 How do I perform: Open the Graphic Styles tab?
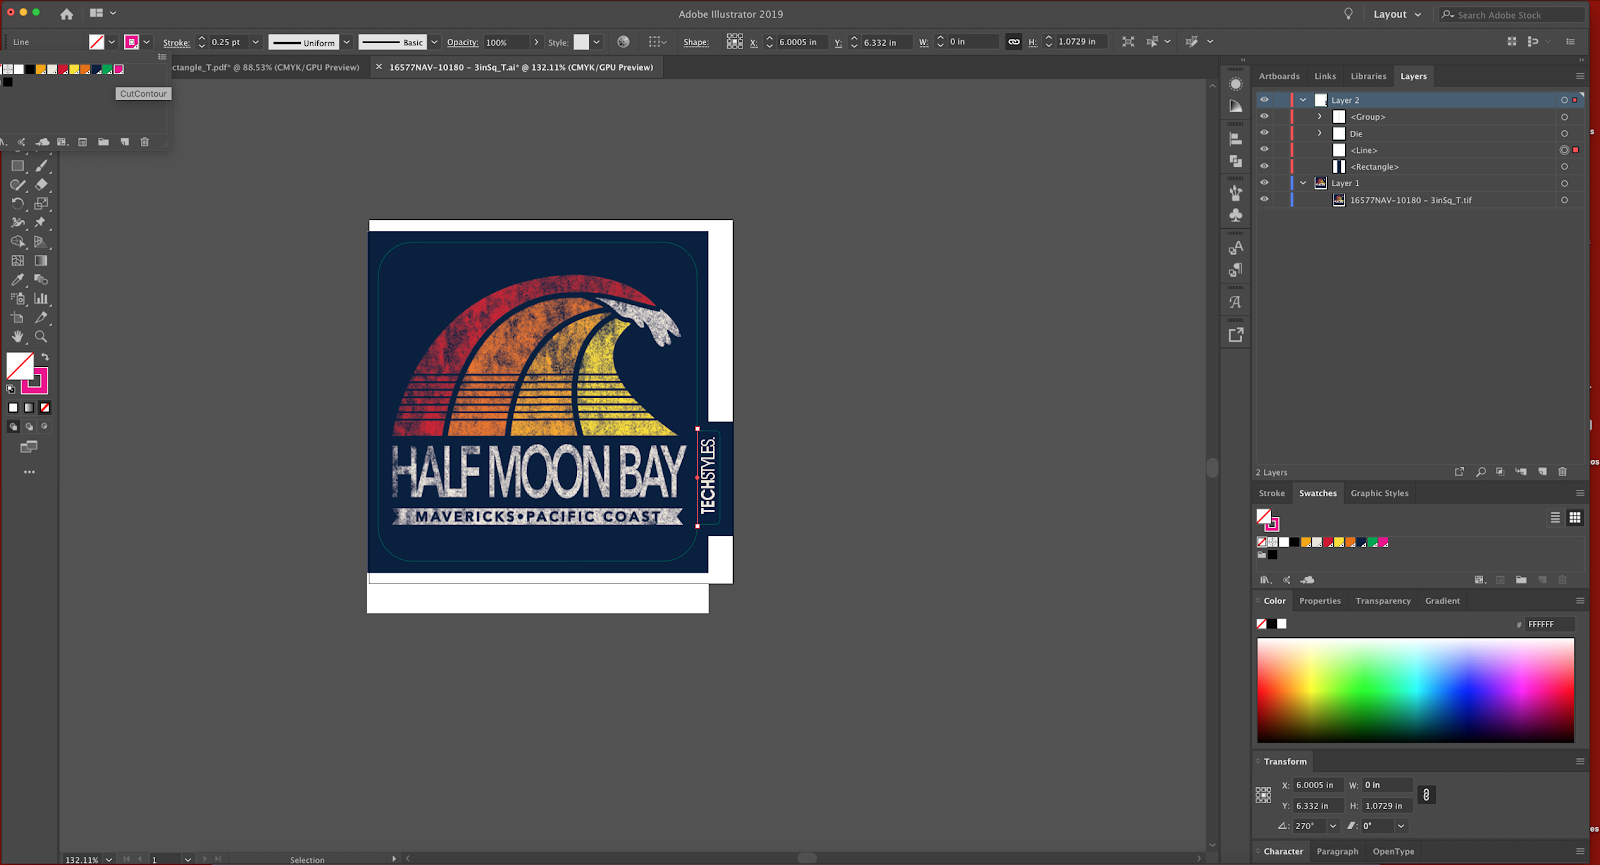(1379, 493)
